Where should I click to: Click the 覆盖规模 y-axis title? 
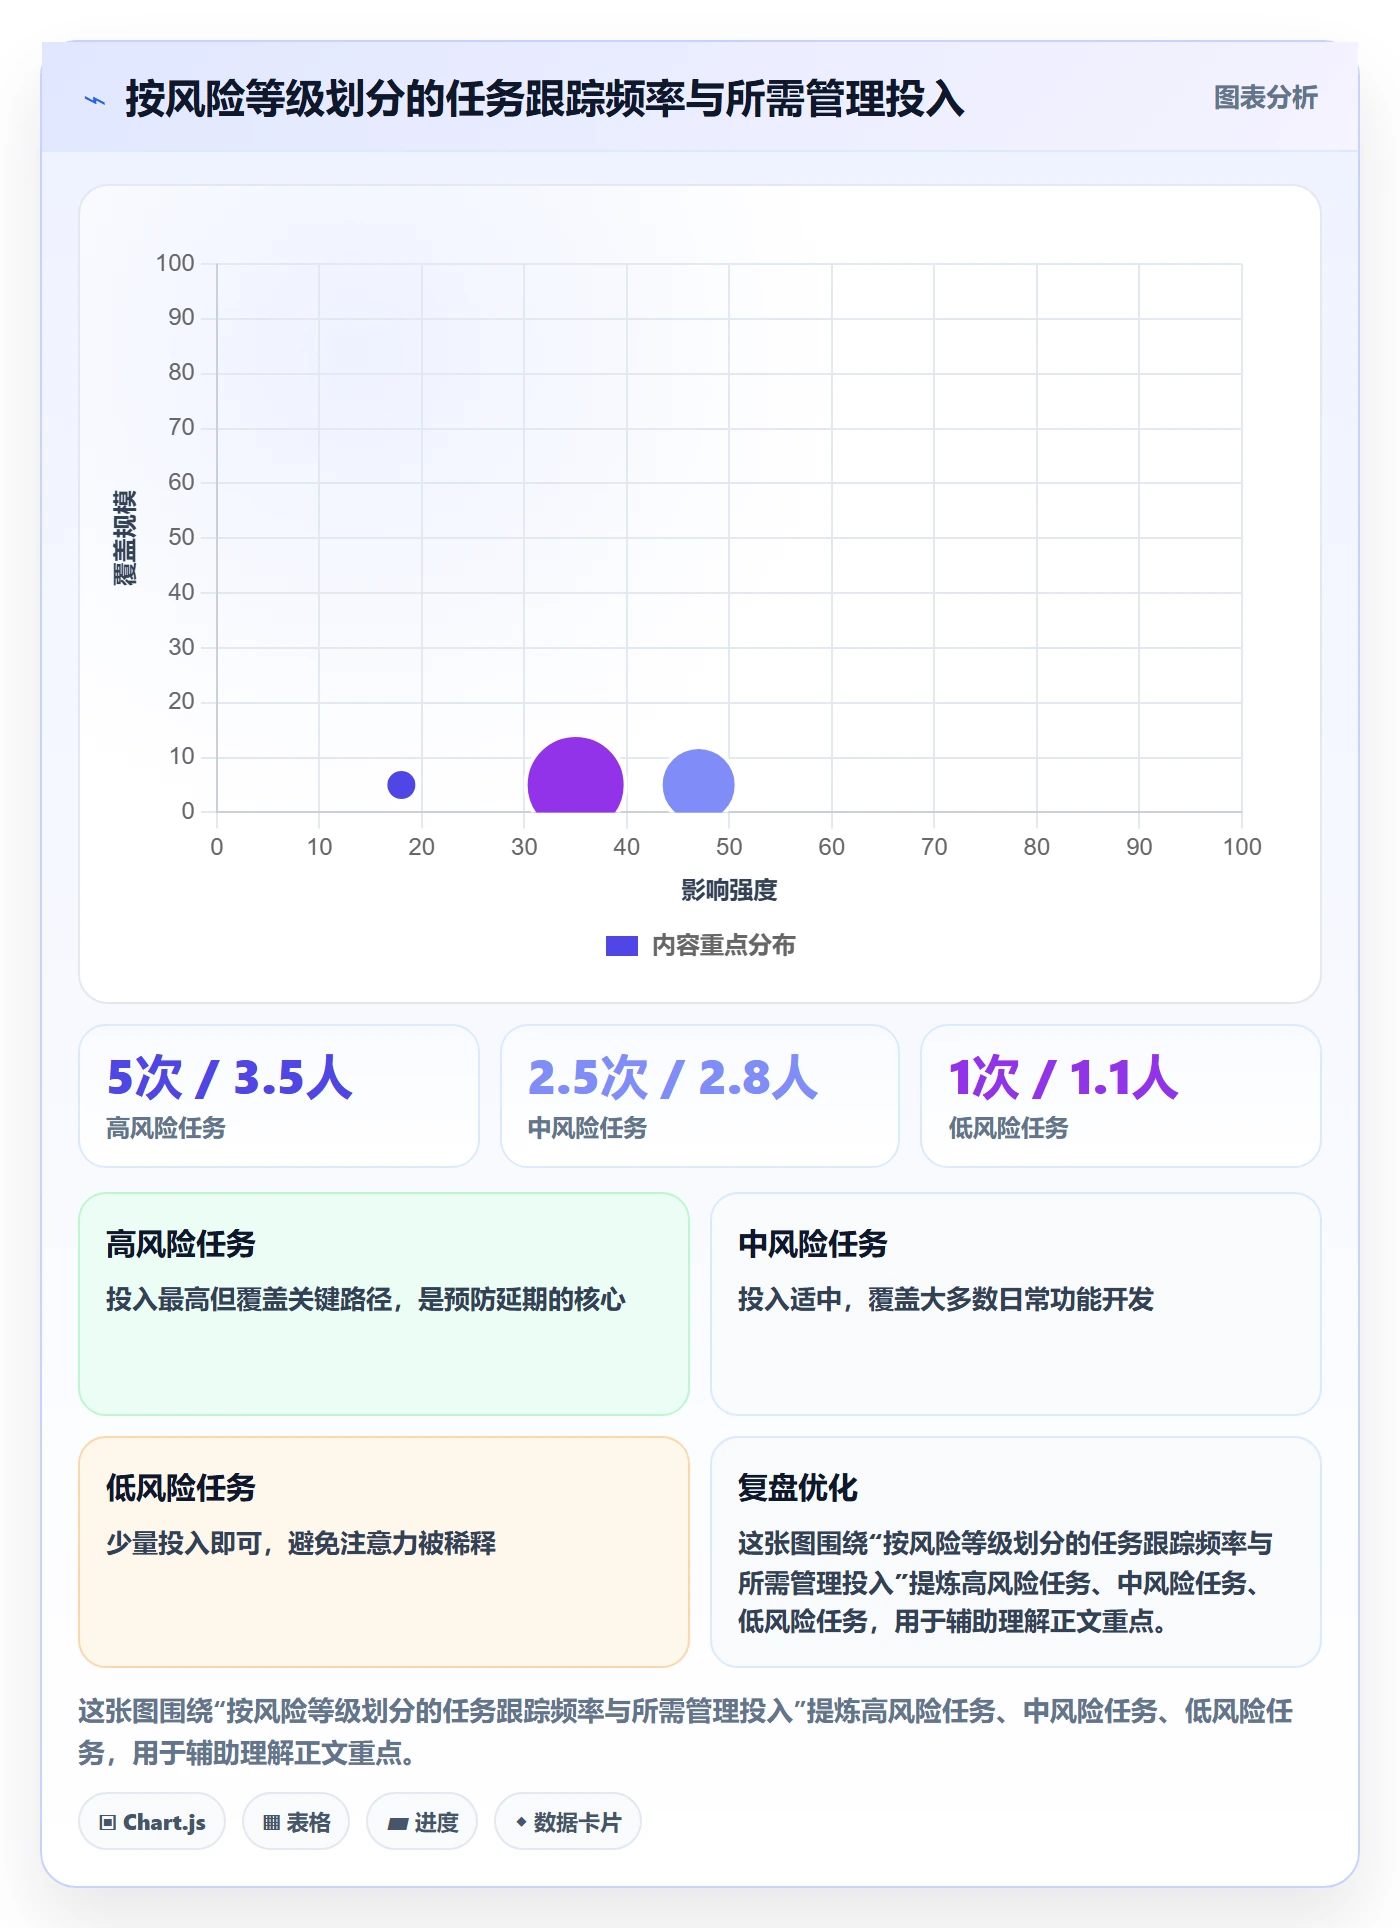pyautogui.click(x=125, y=538)
